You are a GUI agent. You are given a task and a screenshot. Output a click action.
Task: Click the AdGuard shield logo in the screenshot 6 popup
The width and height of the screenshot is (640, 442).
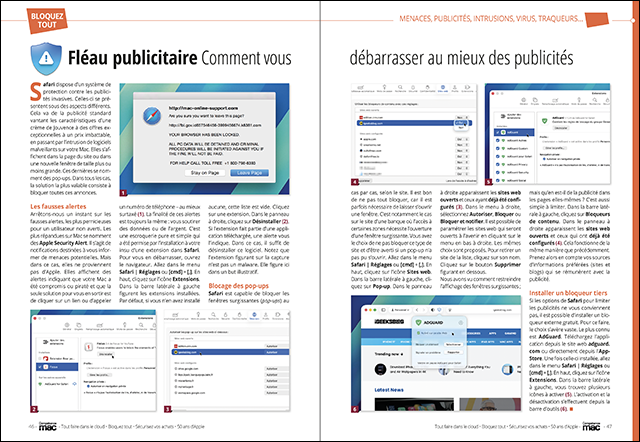pyautogui.click(x=418, y=322)
